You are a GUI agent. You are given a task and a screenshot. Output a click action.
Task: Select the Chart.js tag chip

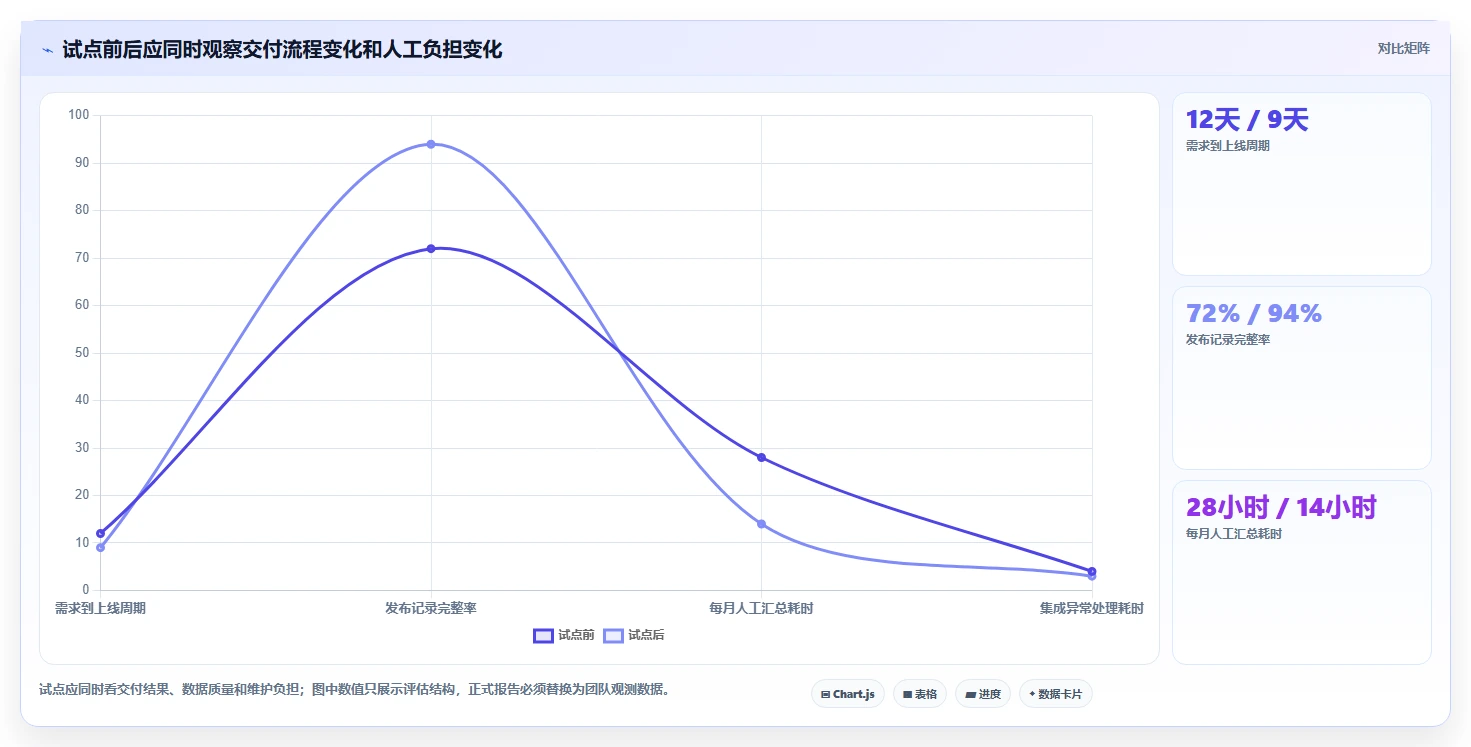click(847, 694)
